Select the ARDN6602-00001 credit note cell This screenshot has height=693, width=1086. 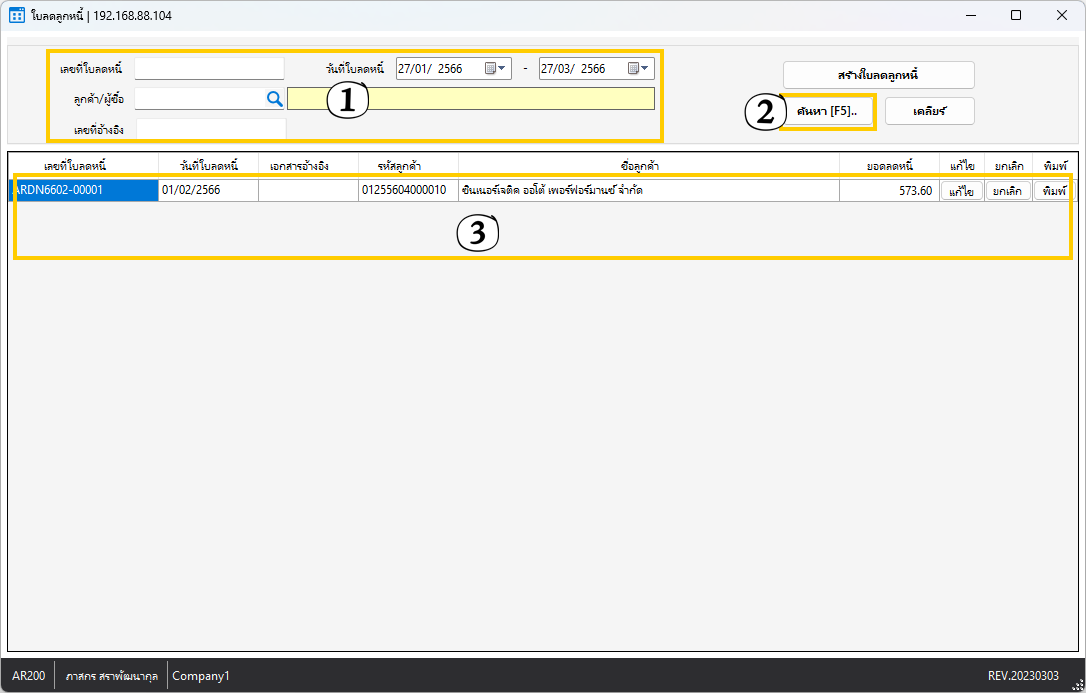pyautogui.click(x=84, y=190)
